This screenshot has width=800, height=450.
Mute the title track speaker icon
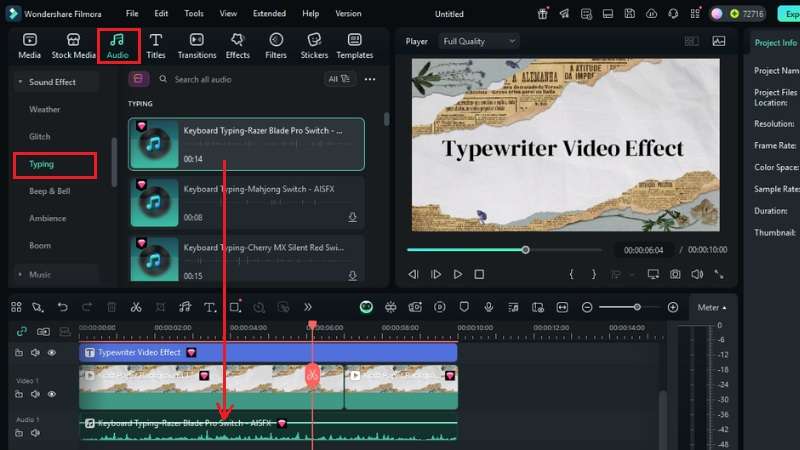click(35, 353)
